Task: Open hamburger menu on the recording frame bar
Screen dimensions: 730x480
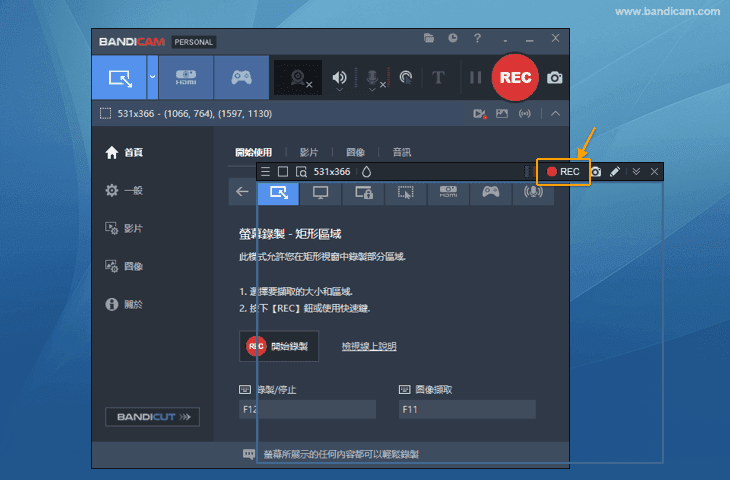Action: (265, 172)
